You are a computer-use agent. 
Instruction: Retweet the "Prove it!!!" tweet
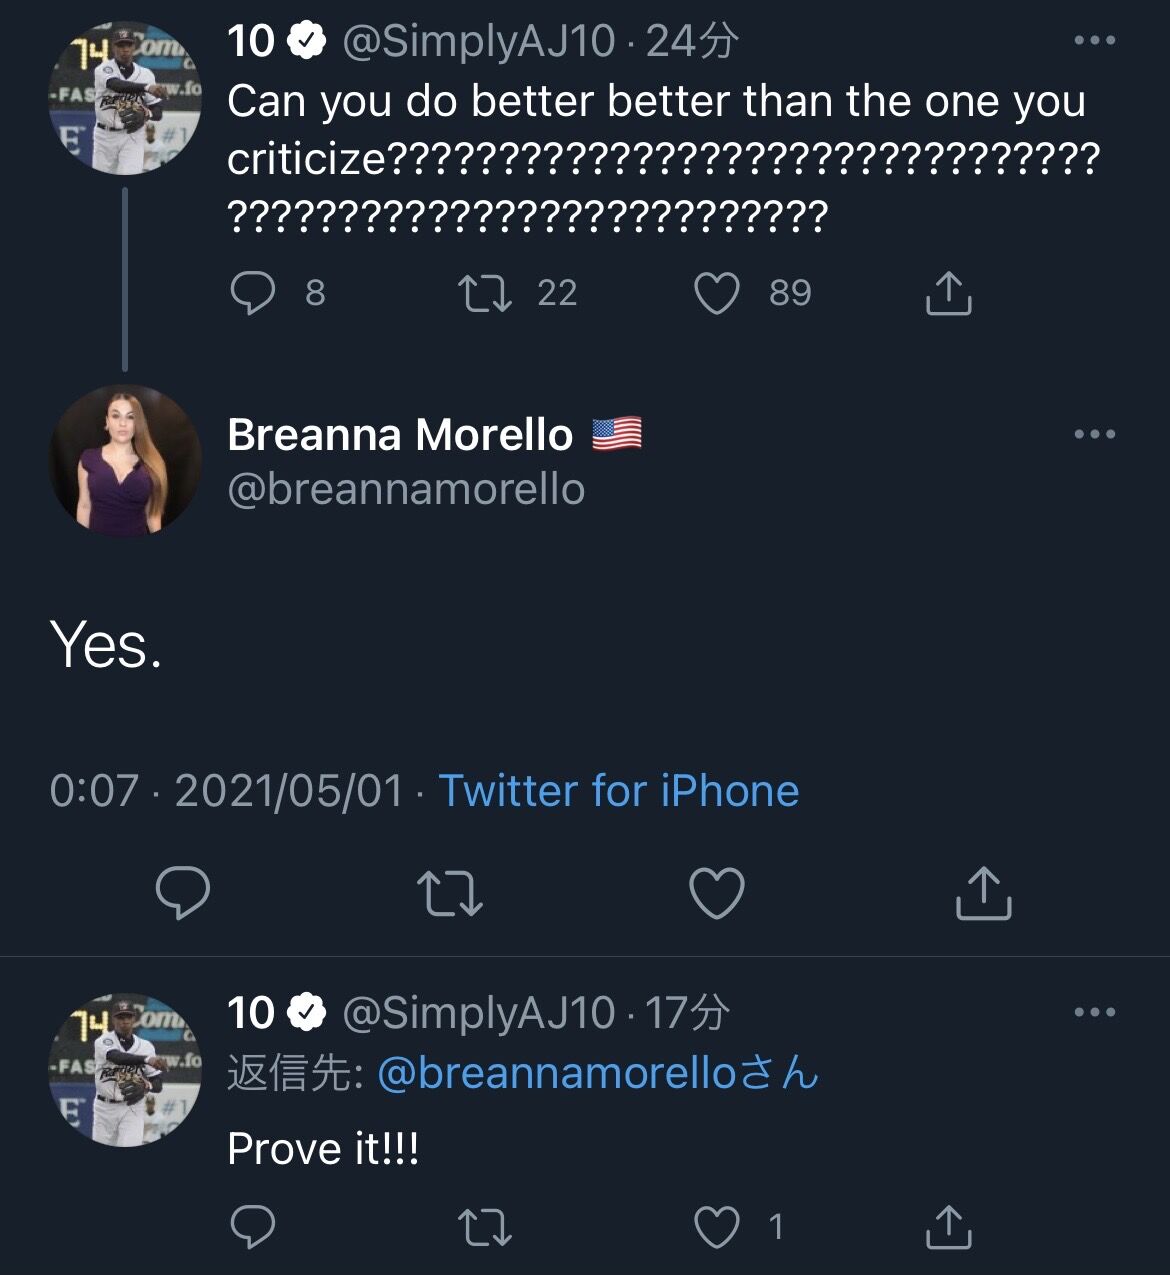tap(485, 1227)
